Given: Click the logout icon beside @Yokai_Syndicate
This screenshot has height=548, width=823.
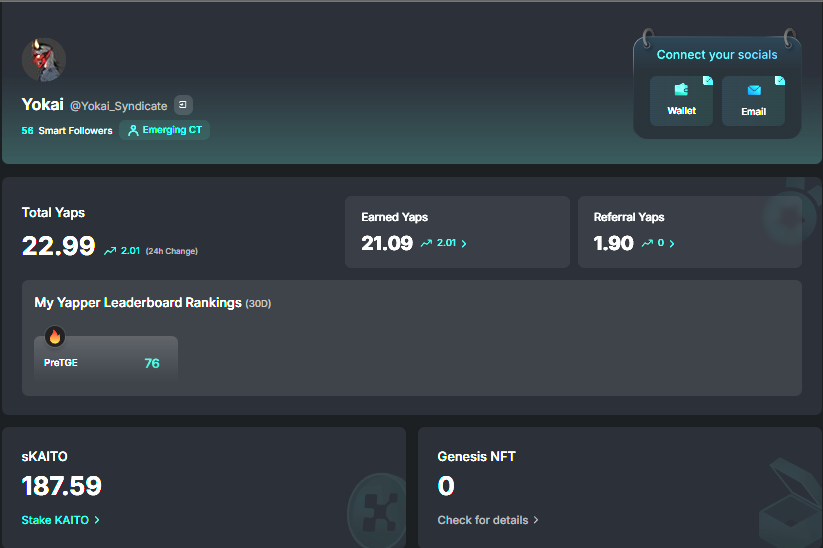Looking at the screenshot, I should coord(183,105).
